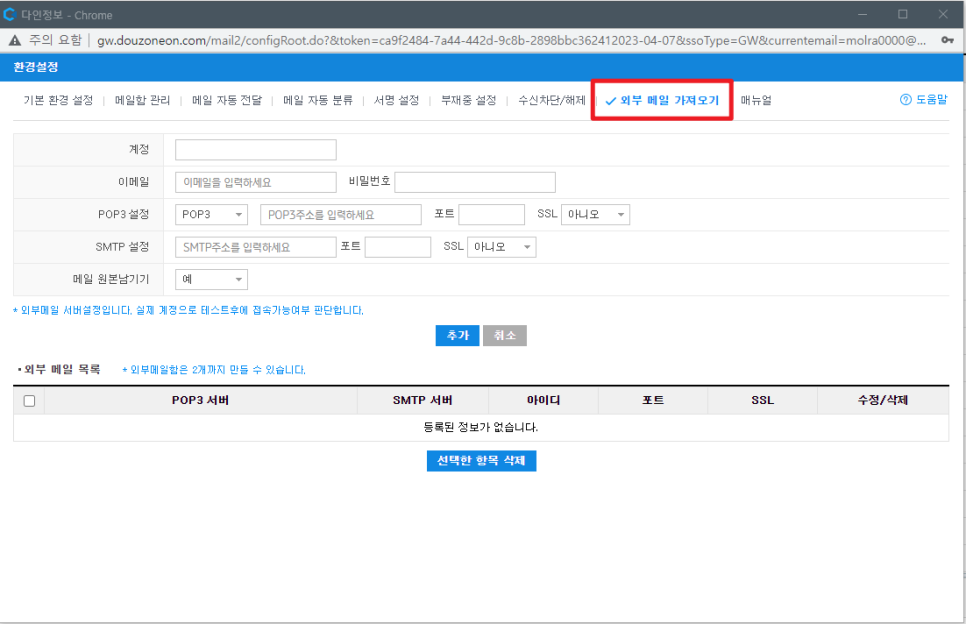Click the 포트 column header

tap(653, 400)
